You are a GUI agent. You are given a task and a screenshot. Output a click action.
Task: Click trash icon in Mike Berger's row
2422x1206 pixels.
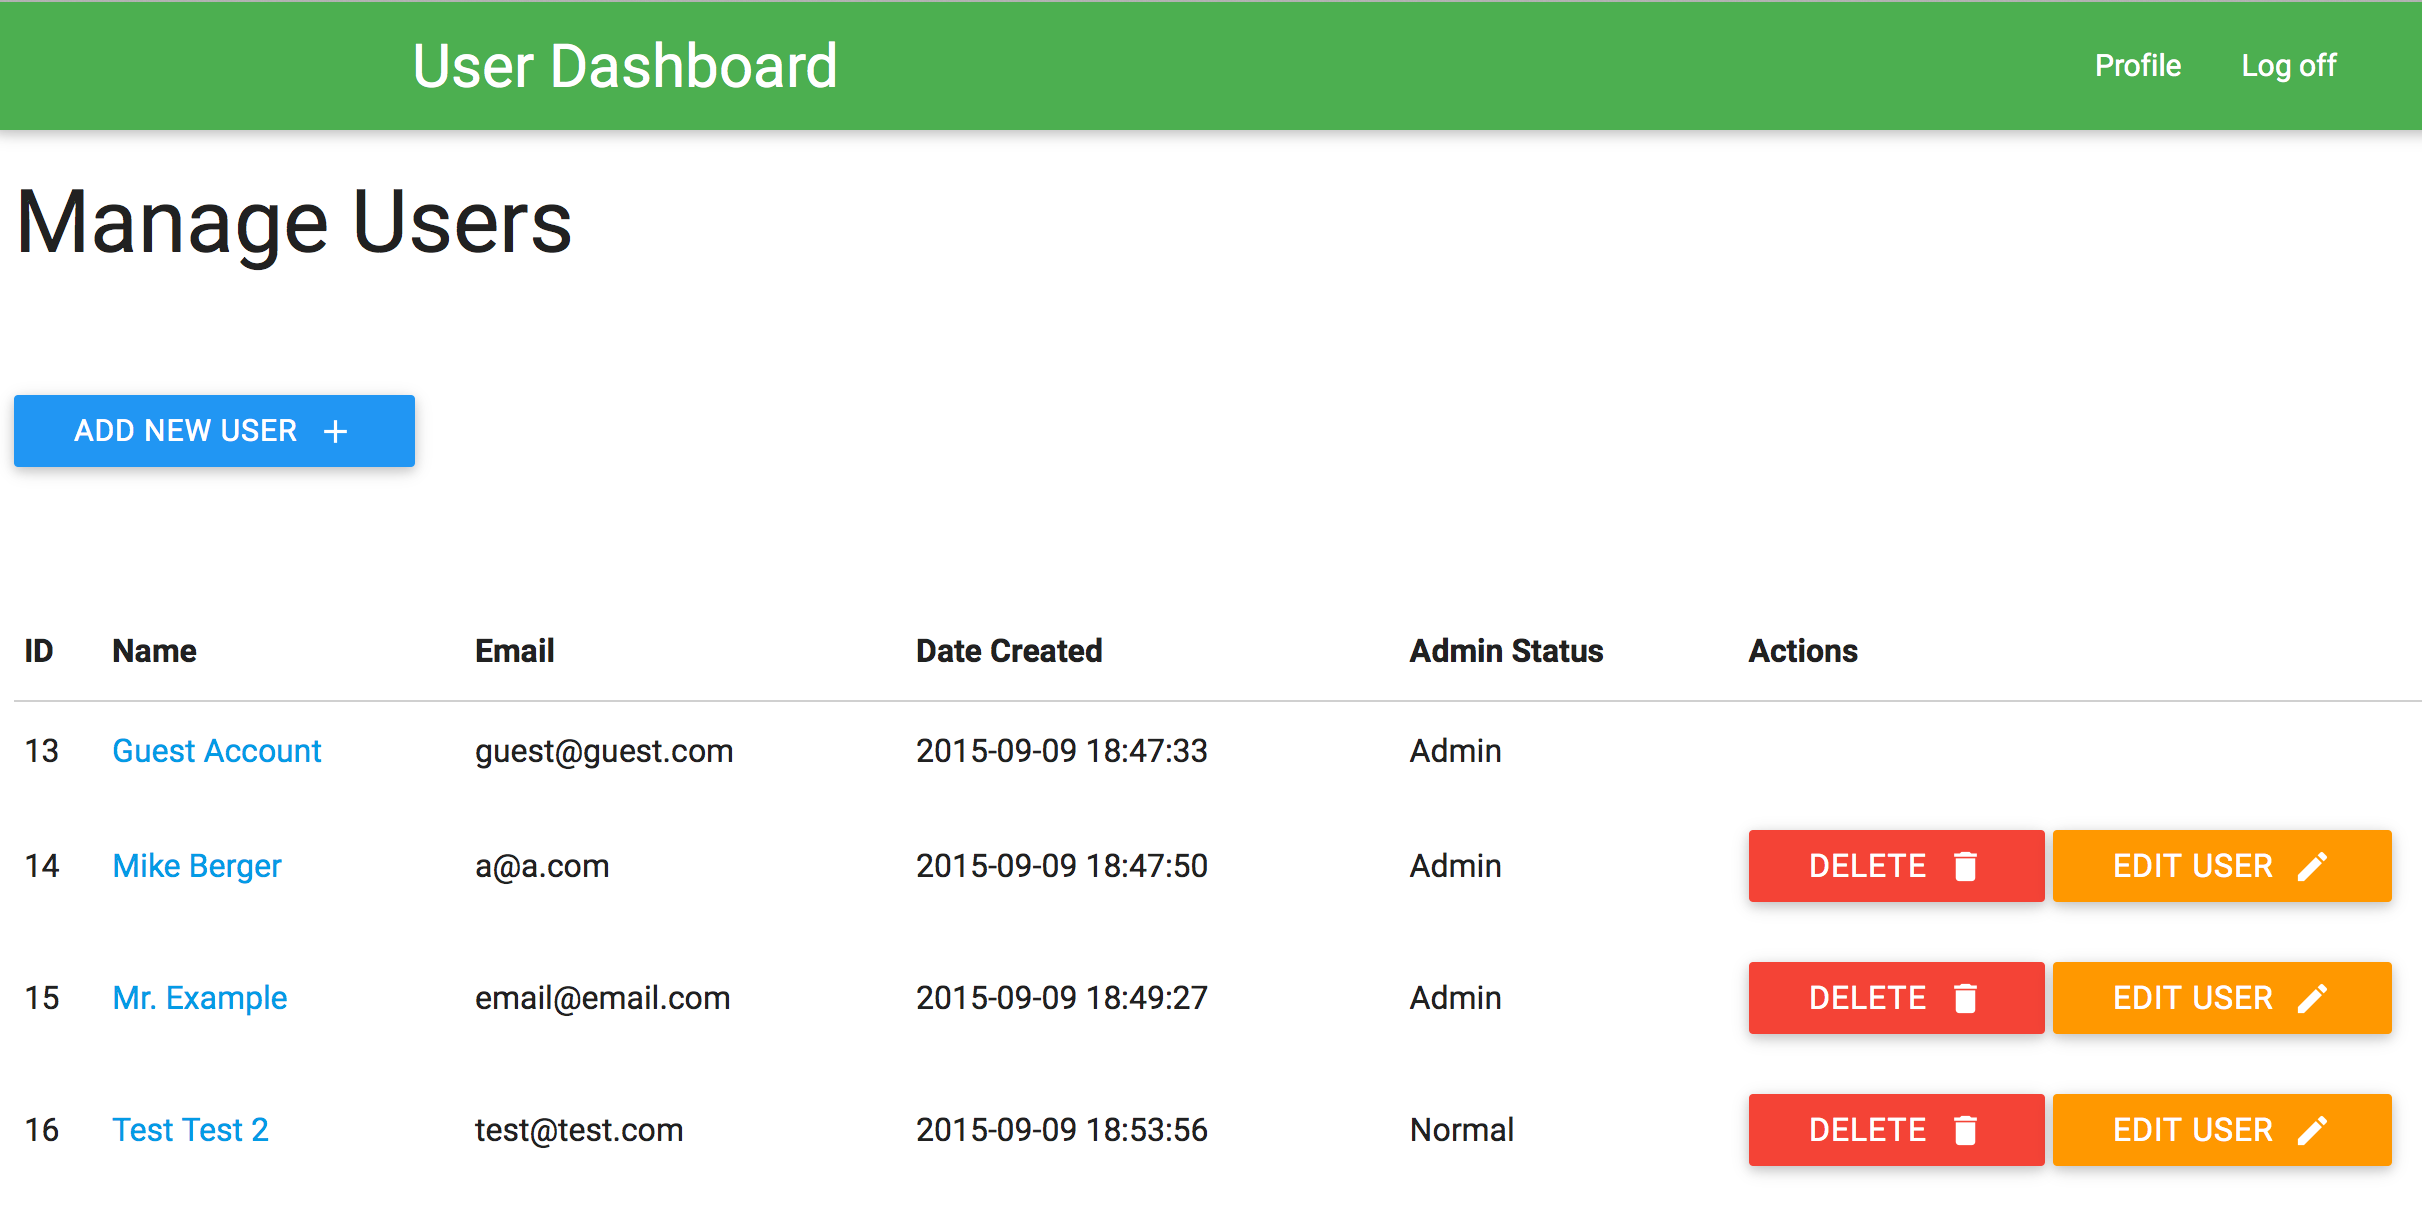(x=1965, y=866)
